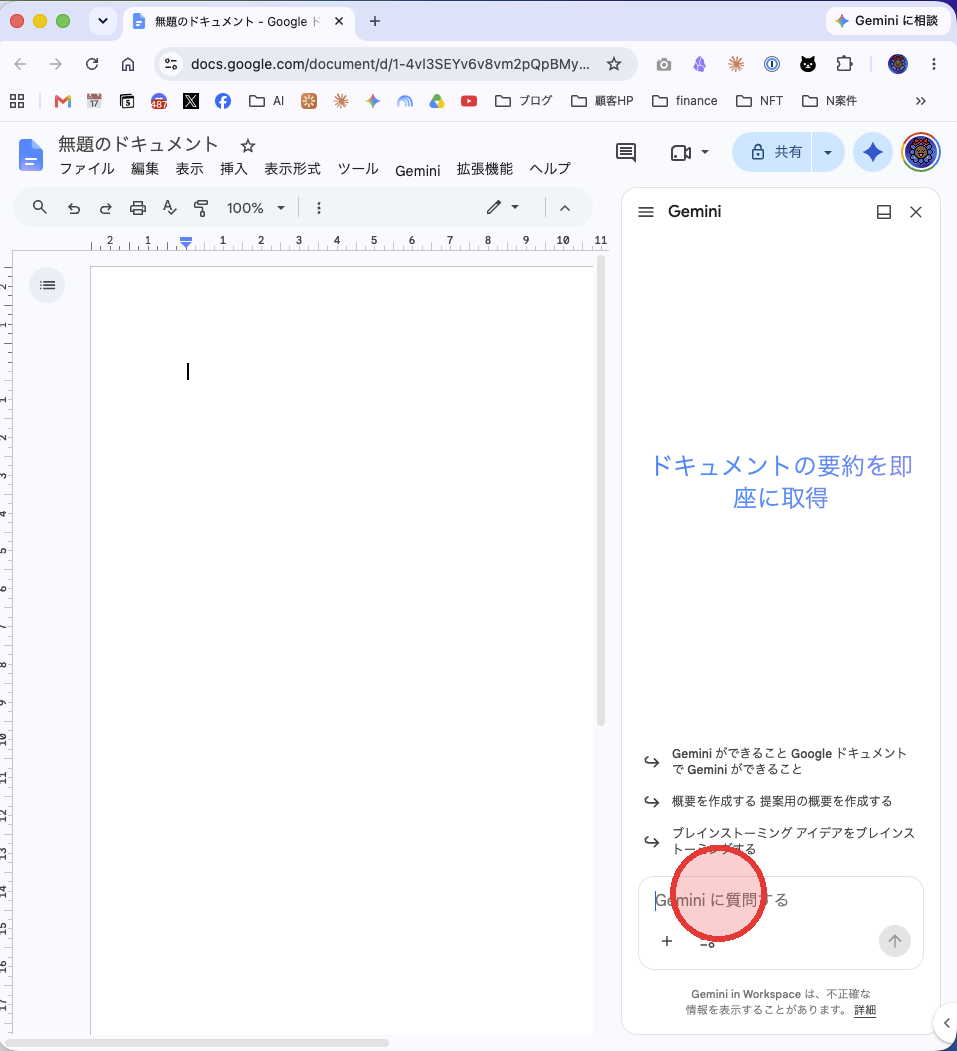
Task: Show the document outline
Action: point(47,285)
